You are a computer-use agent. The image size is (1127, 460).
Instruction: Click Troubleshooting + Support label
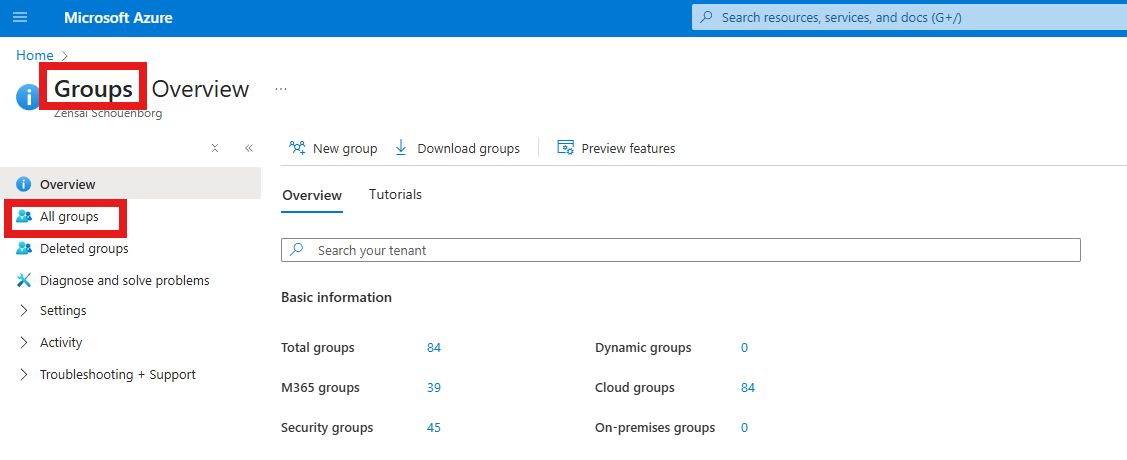(118, 374)
